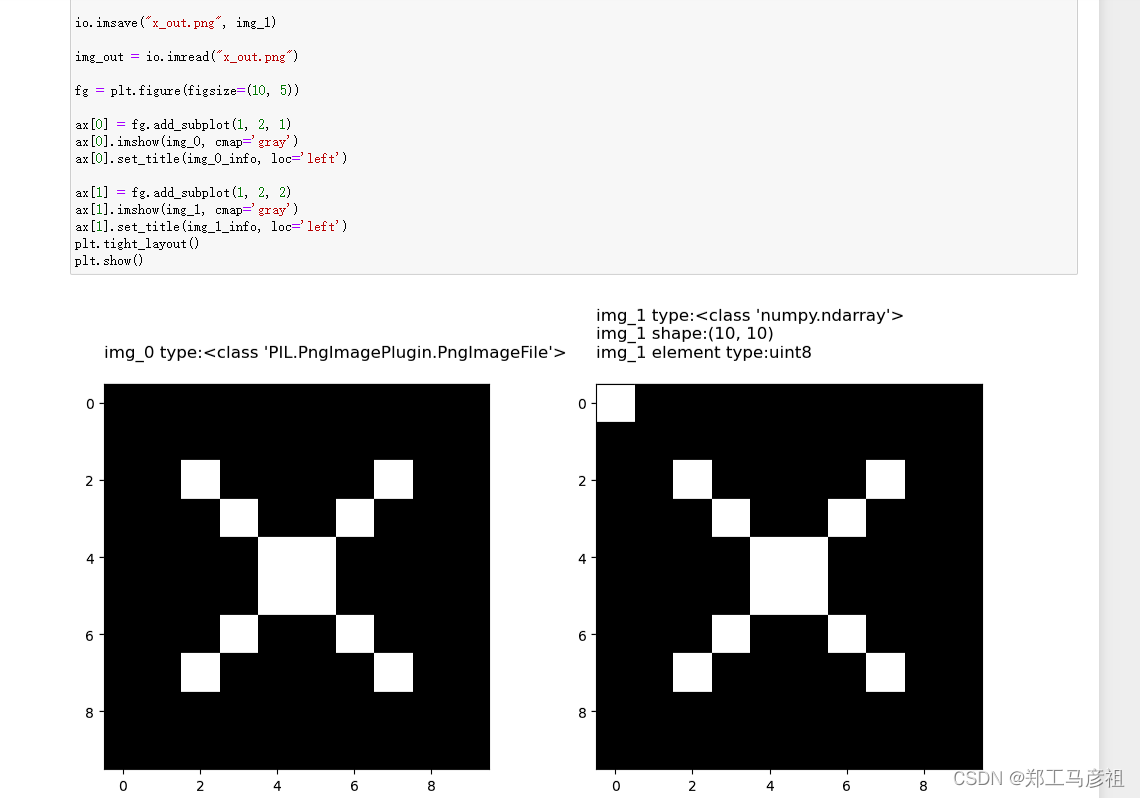Viewport: 1140px width, 798px height.
Task: Click the plt.show() line
Action: (x=109, y=260)
